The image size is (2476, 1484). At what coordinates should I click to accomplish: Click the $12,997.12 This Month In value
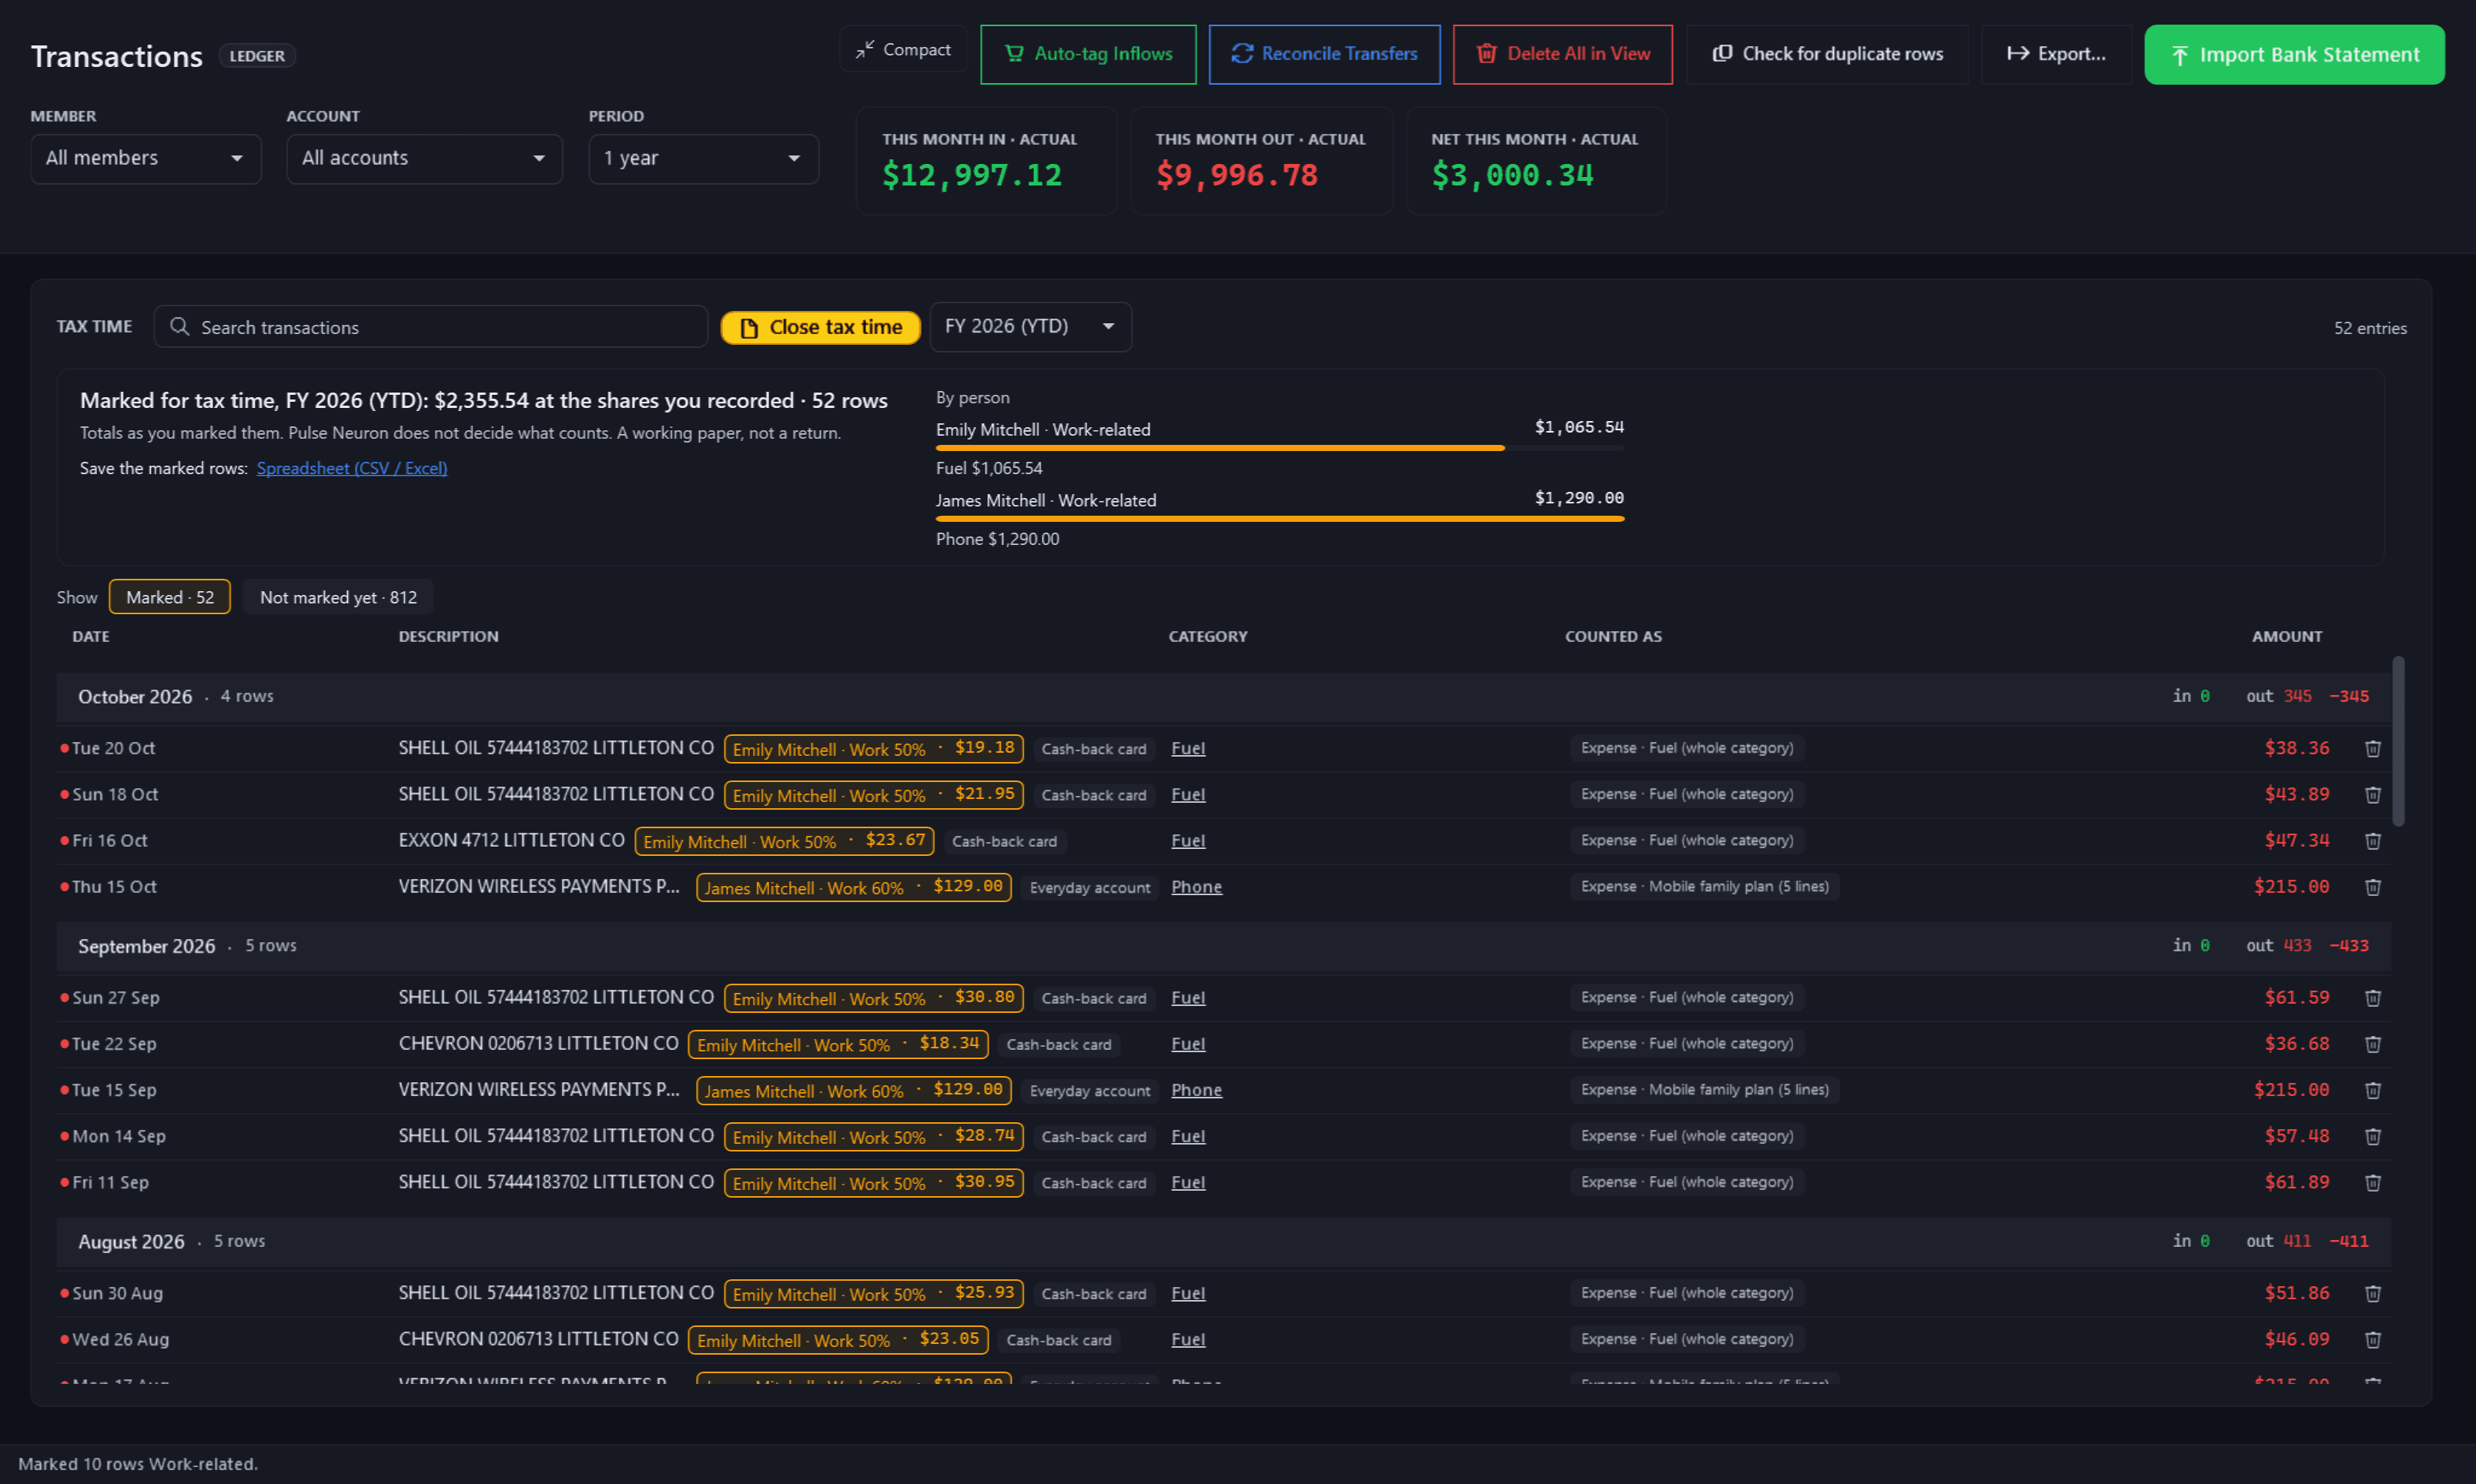[971, 175]
